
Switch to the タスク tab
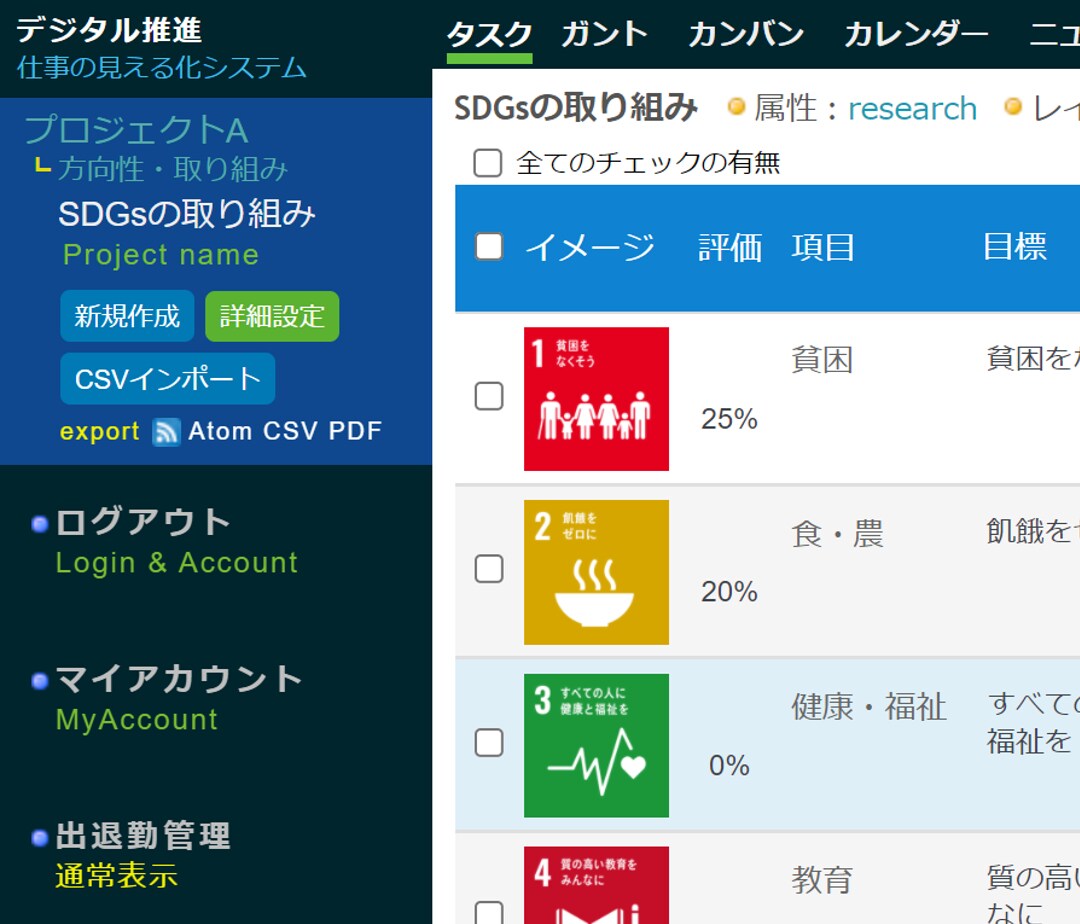490,34
